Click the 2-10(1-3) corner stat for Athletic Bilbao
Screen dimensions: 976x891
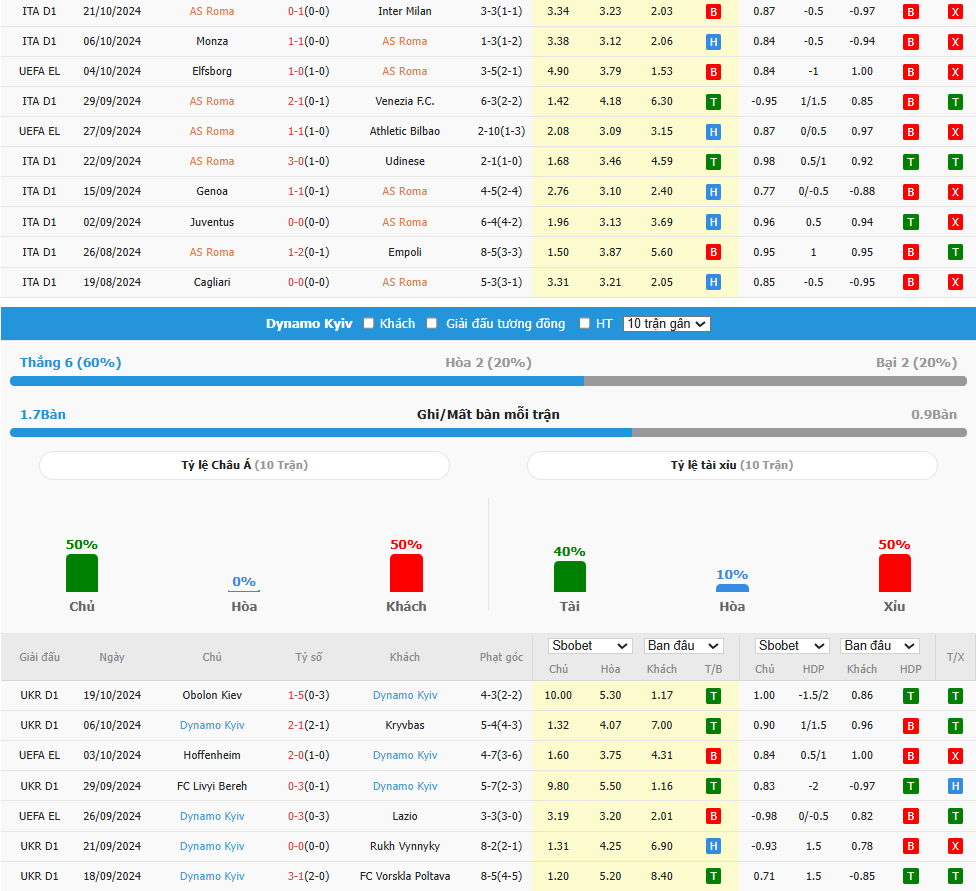pyautogui.click(x=501, y=131)
